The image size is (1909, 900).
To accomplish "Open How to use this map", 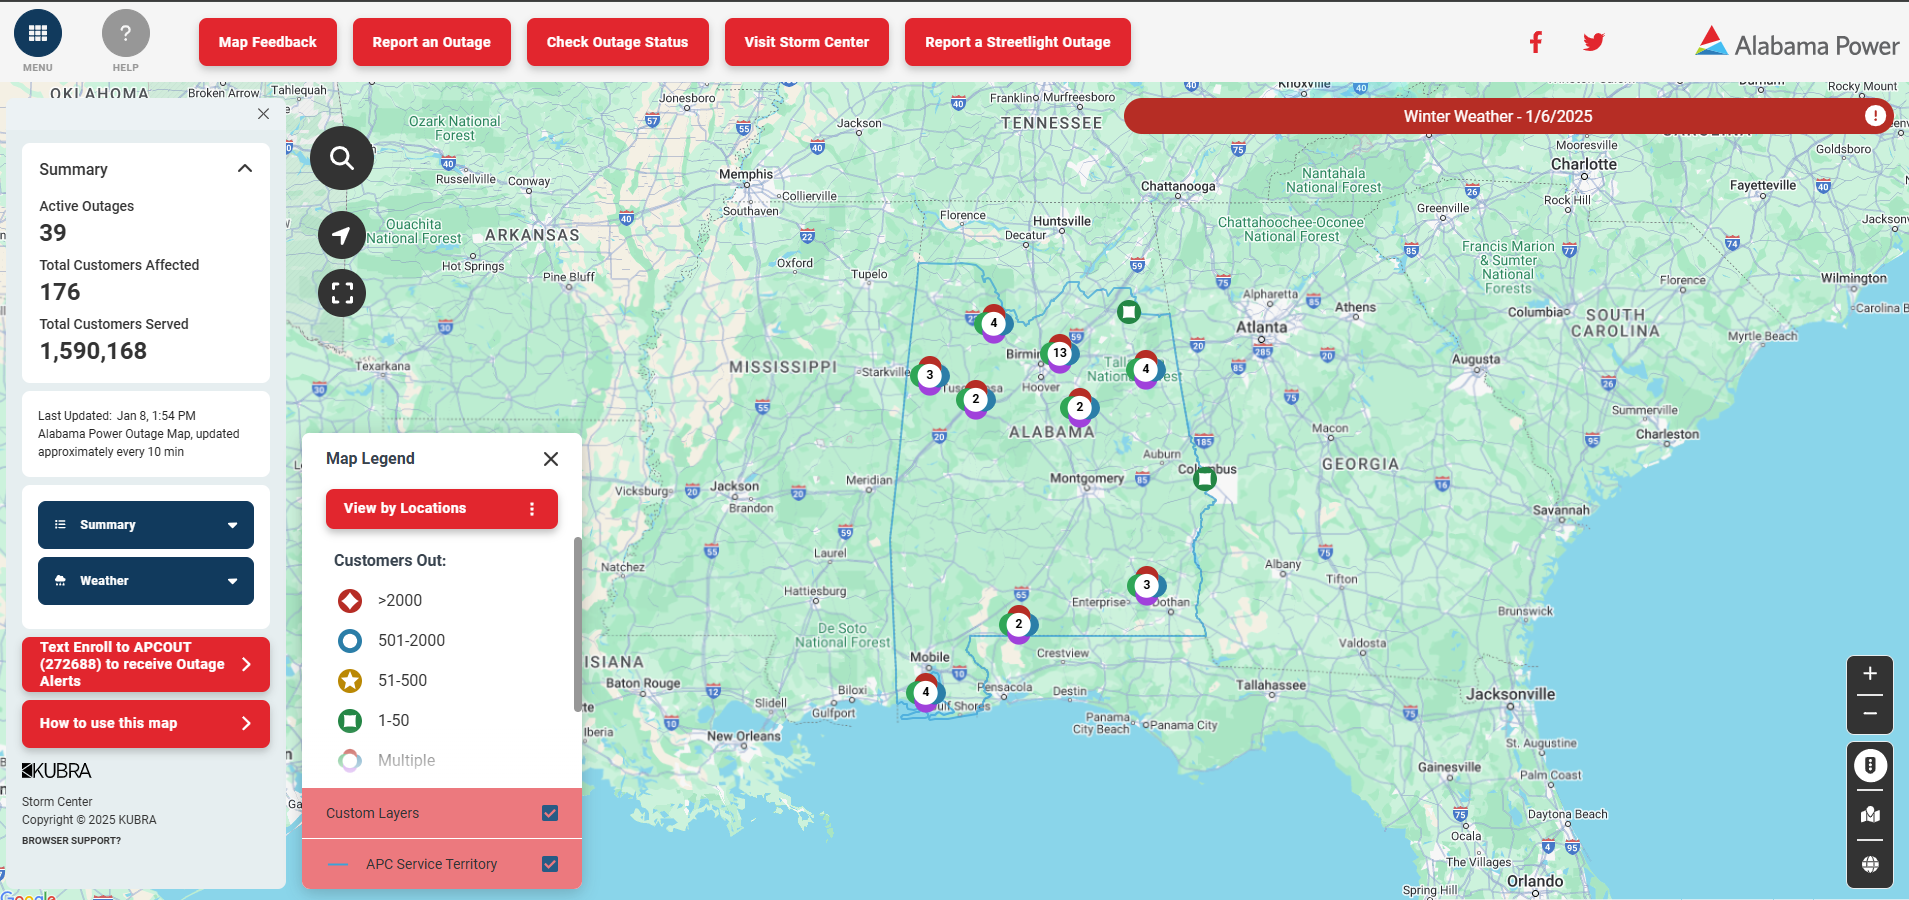I will coord(146,724).
